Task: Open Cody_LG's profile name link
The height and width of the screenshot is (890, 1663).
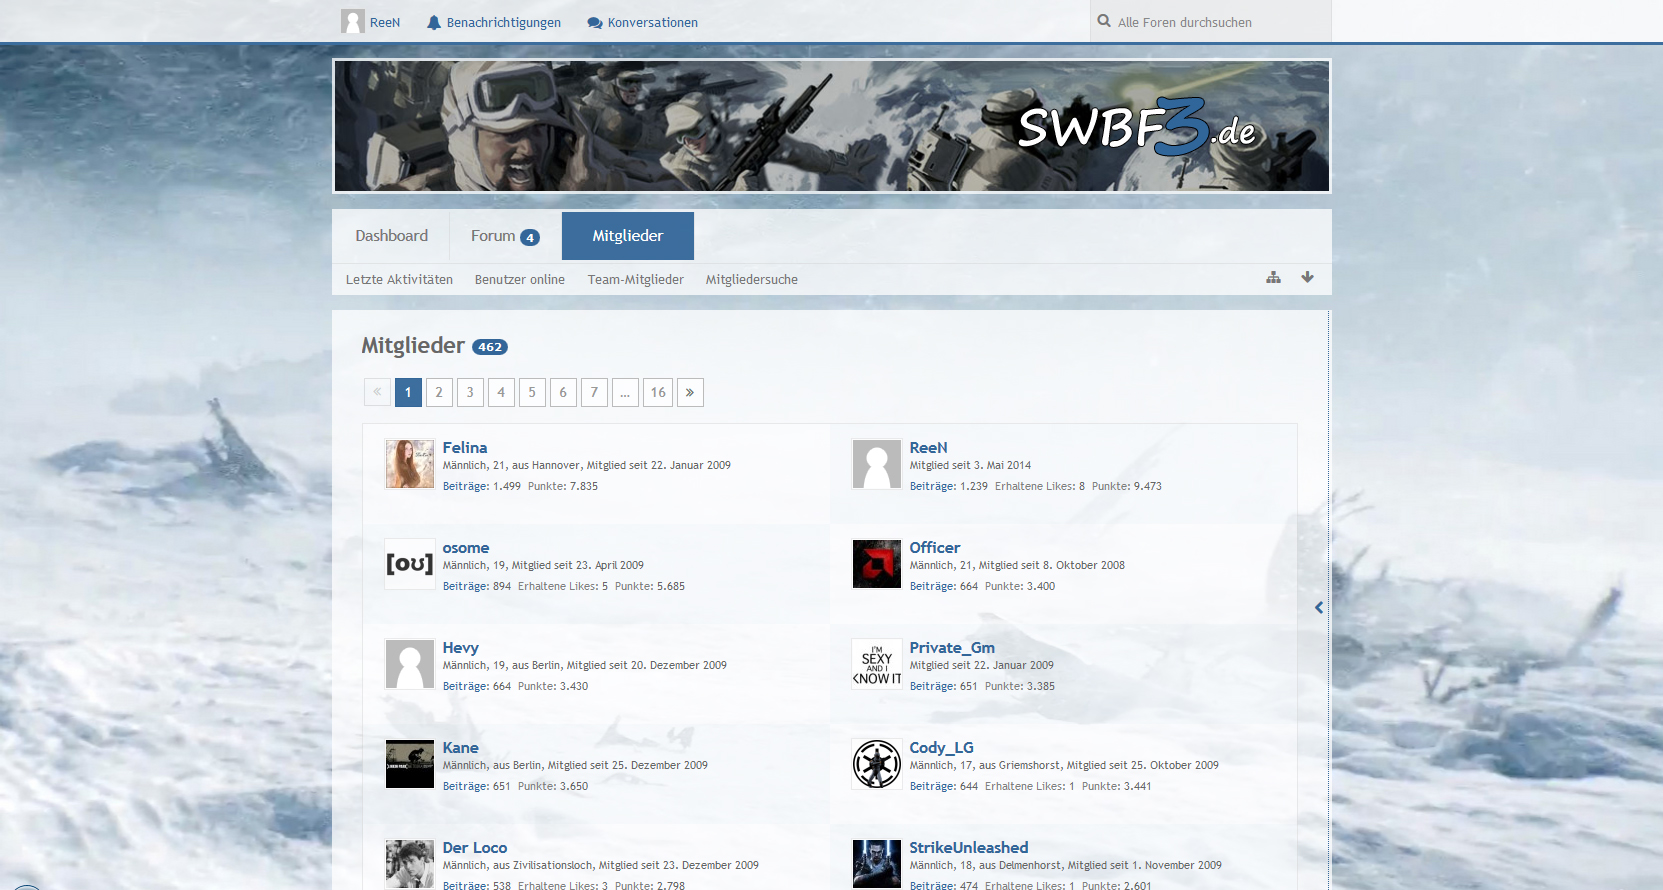Action: pyautogui.click(x=941, y=748)
